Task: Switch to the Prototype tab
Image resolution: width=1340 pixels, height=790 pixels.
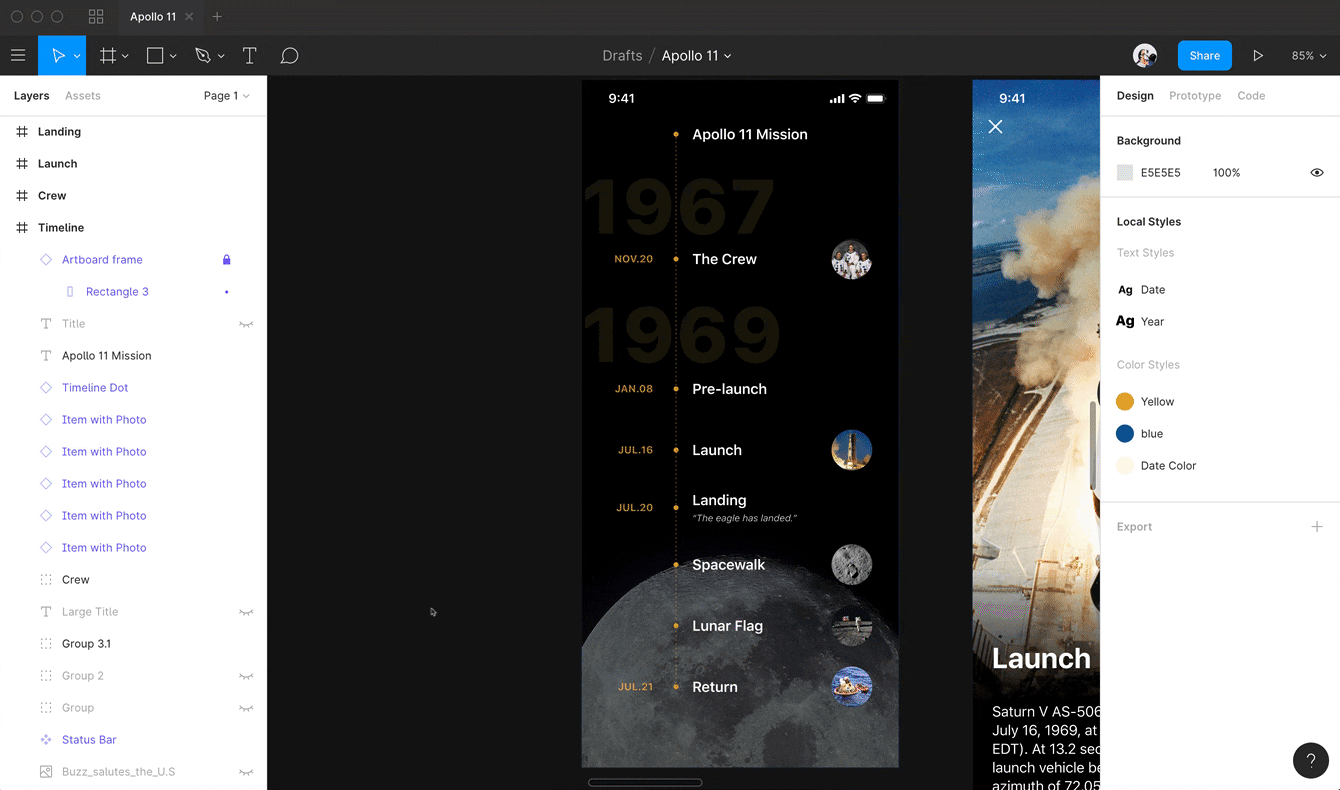Action: point(1195,96)
